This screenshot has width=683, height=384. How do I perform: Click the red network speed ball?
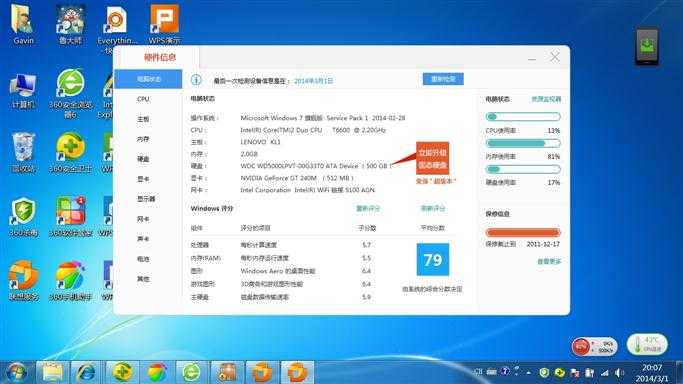click(581, 347)
